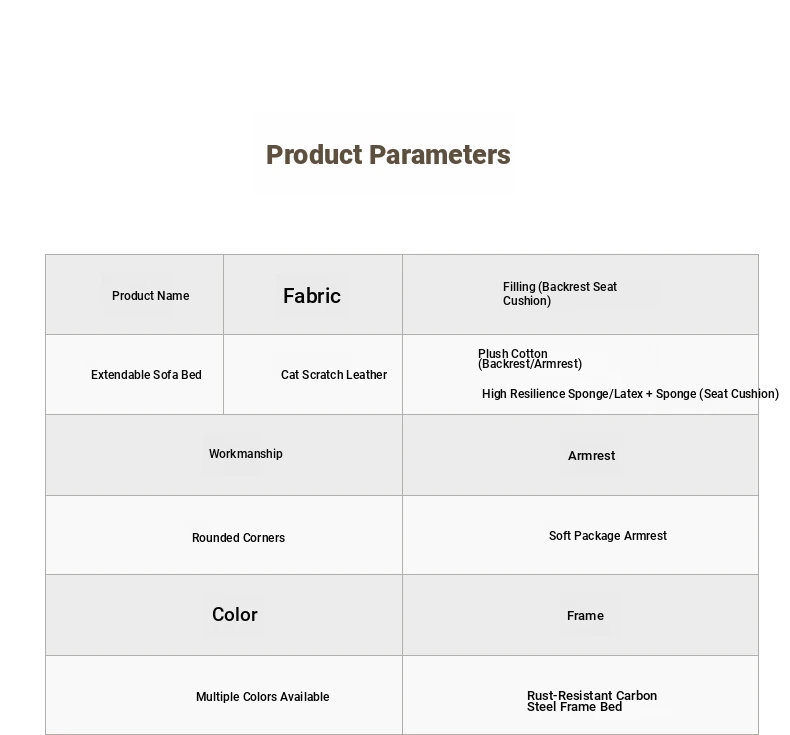This screenshot has height=735, width=790.
Task: Click the Multiple Colors Available cell
Action: click(x=224, y=695)
